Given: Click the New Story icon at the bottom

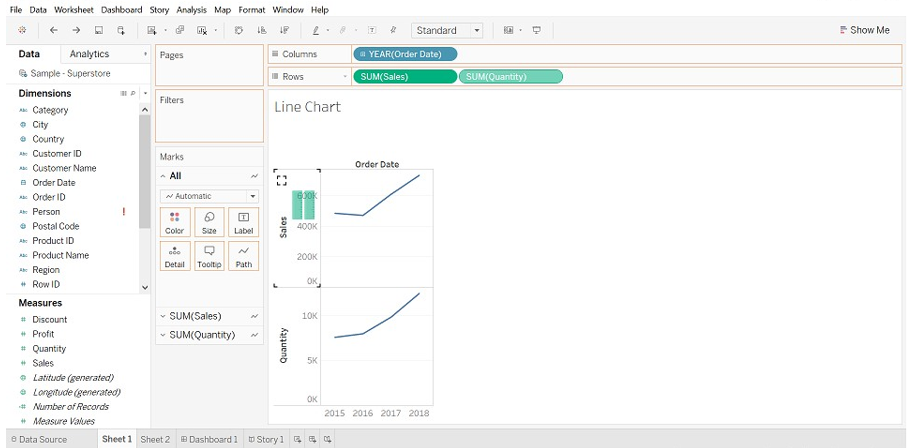Looking at the screenshot, I should tap(327, 439).
